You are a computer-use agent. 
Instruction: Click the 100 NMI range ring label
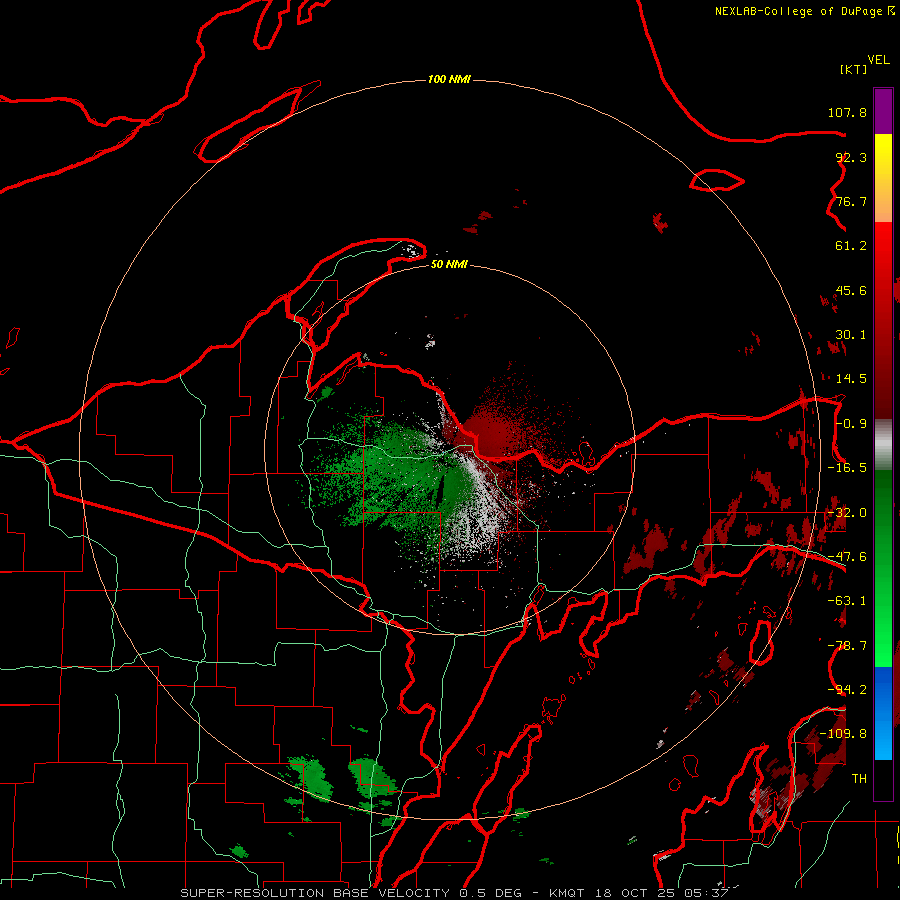[449, 79]
